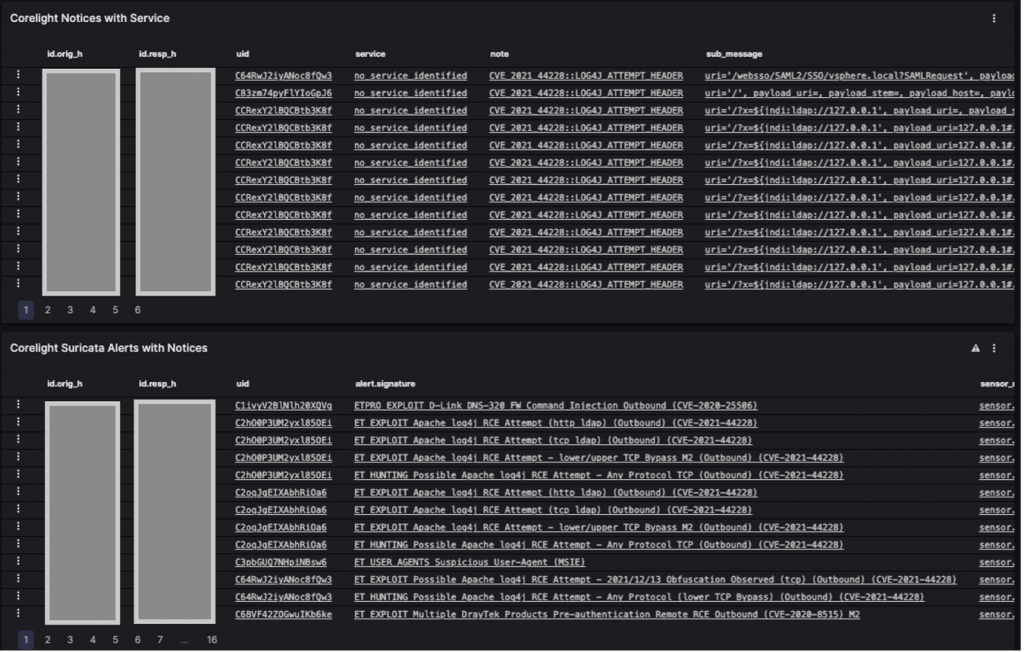The image size is (1024, 652).
Task: Open row actions for D-Link DNS-320 alert row
Action: pos(17,406)
